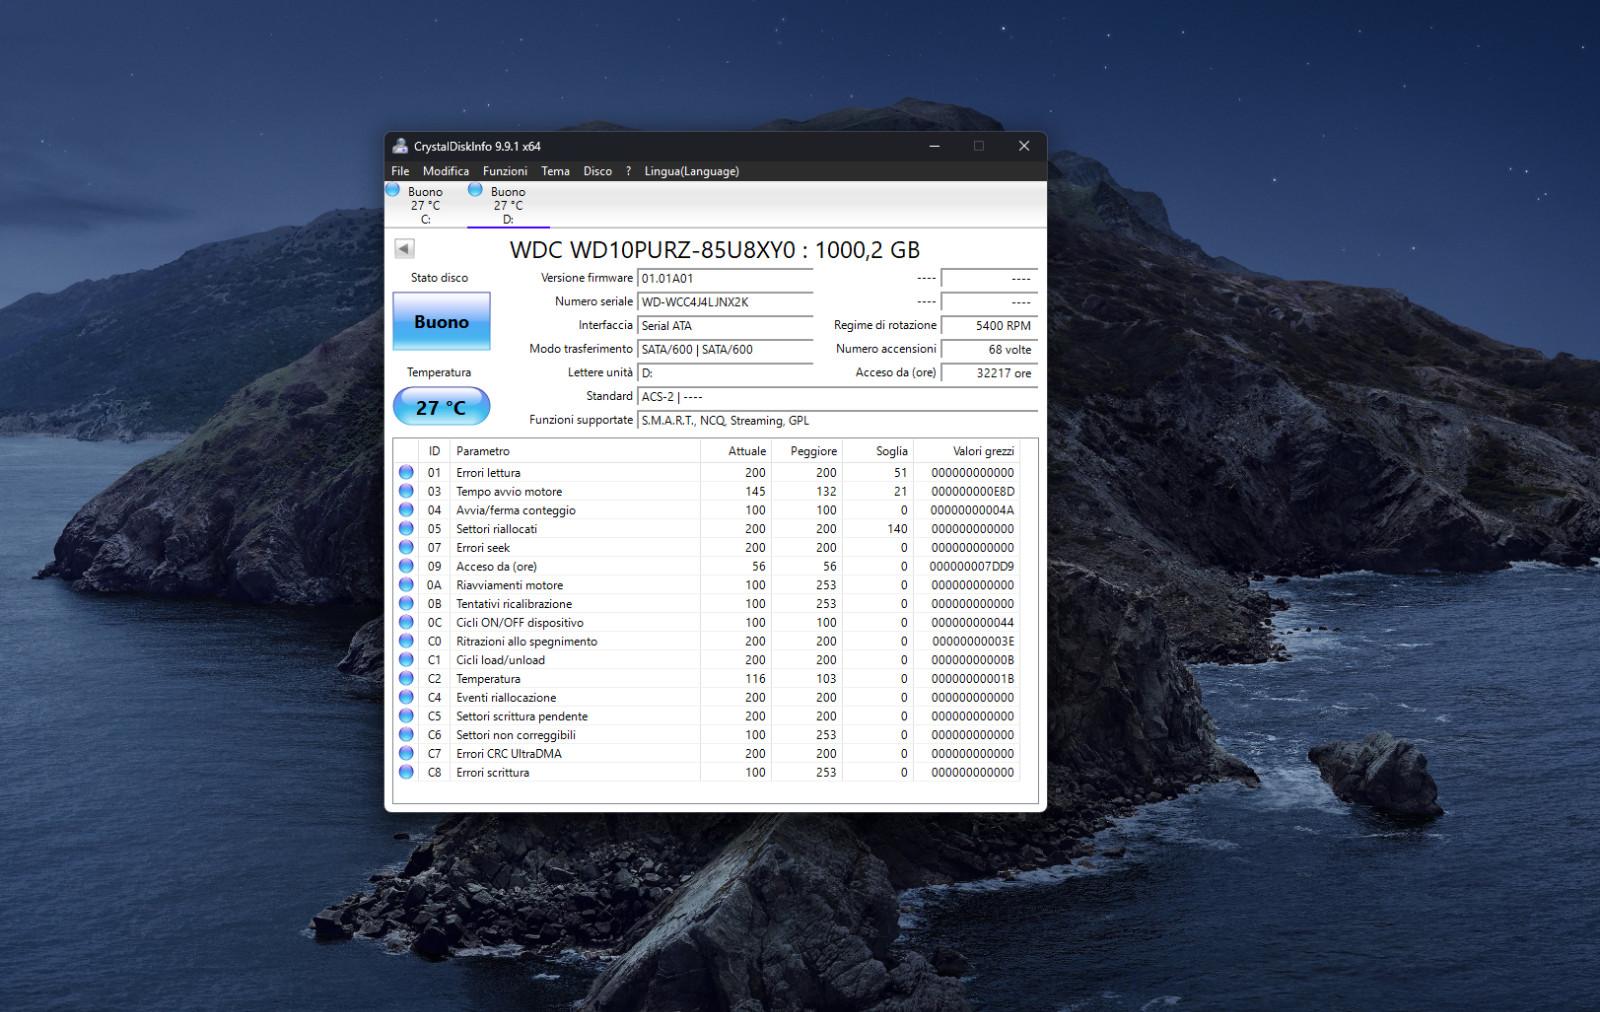The image size is (1600, 1012).
Task: Click the Versione firmware field
Action: (x=725, y=279)
